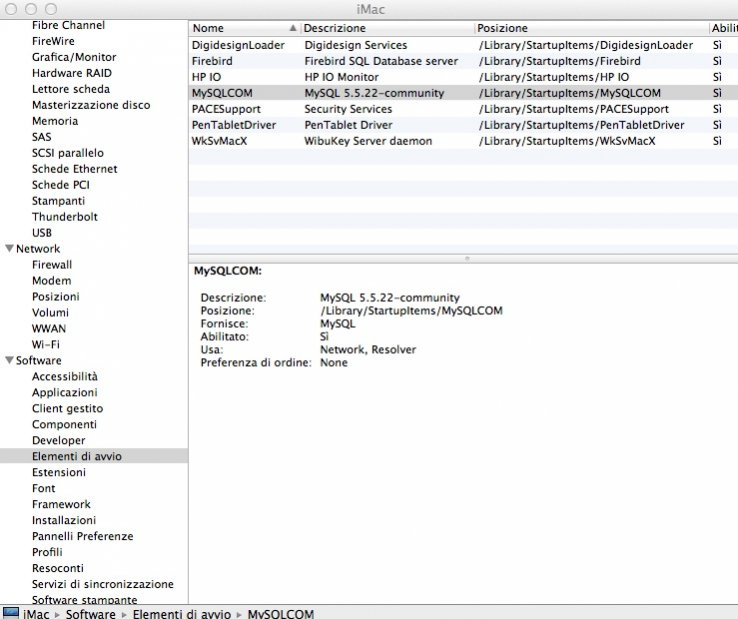Viewport: 738px width, 619px height.
Task: Select the MySQLCOM startup item row
Action: (463, 93)
